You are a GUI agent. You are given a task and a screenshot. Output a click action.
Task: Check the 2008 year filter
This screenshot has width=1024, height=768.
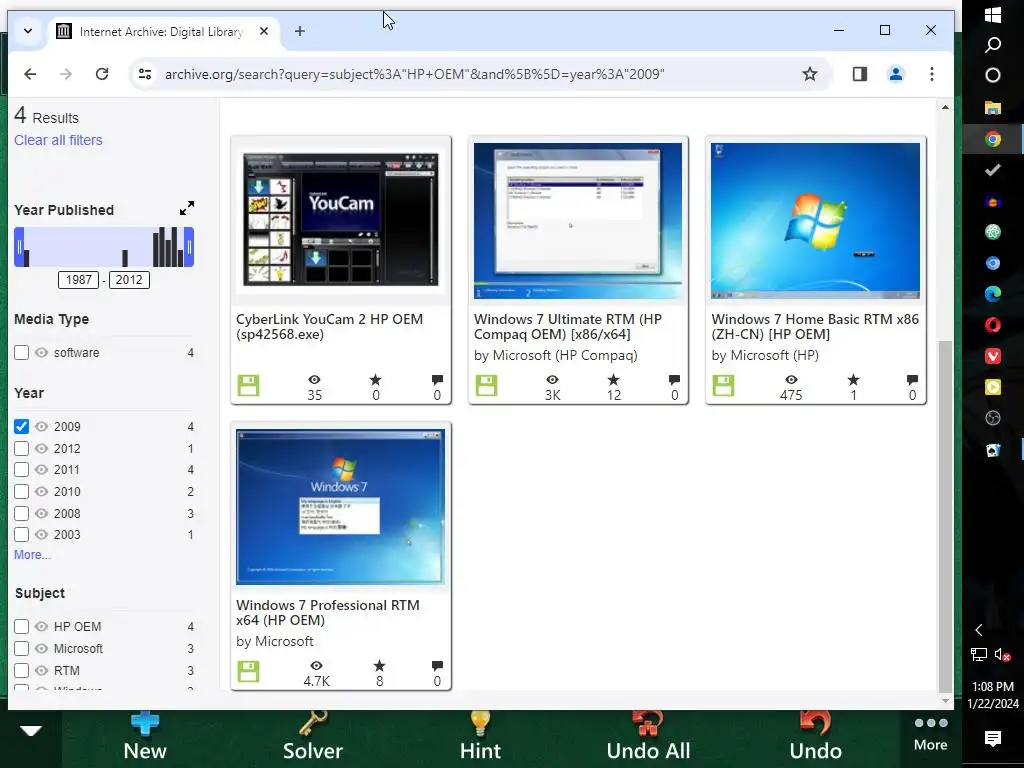(22, 513)
